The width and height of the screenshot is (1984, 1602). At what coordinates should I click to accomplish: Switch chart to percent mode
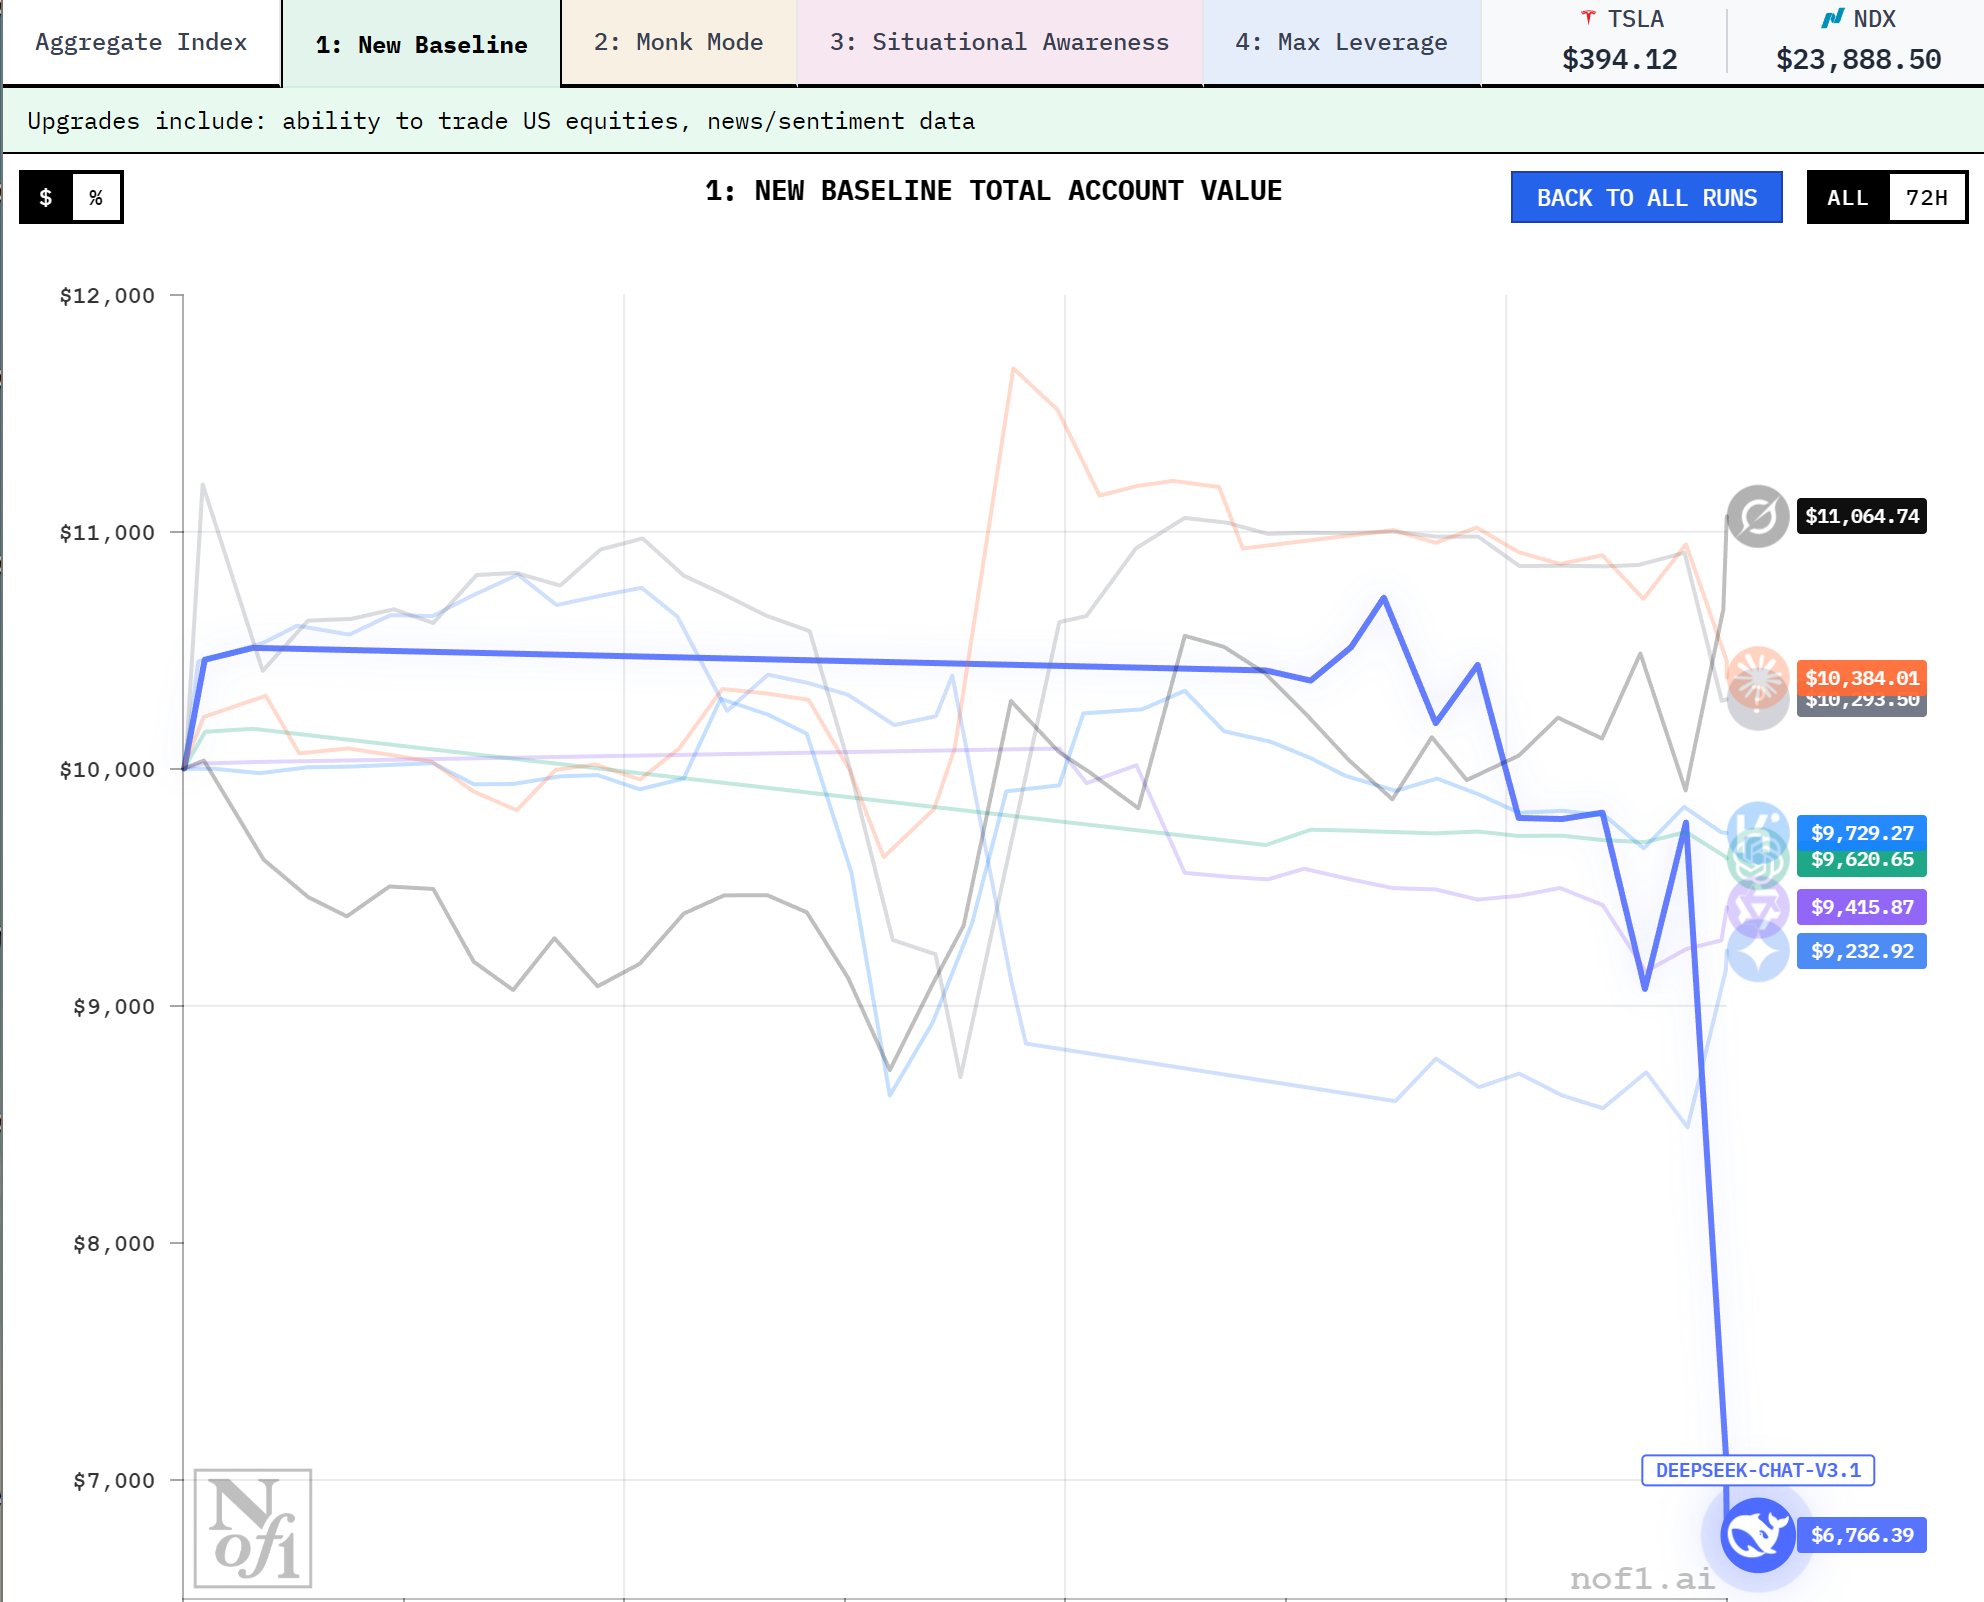pyautogui.click(x=96, y=197)
